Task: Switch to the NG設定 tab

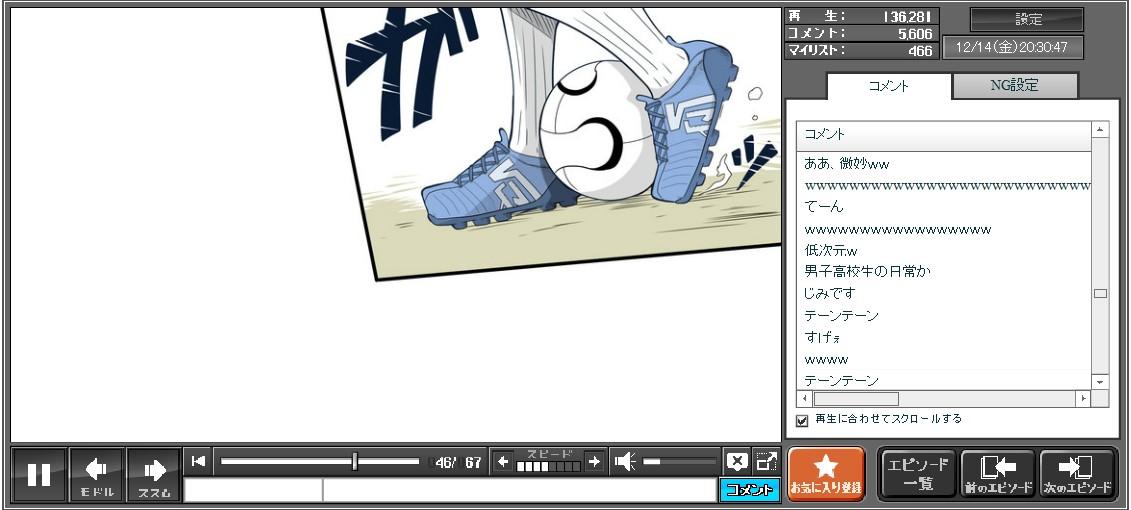Action: [1014, 86]
